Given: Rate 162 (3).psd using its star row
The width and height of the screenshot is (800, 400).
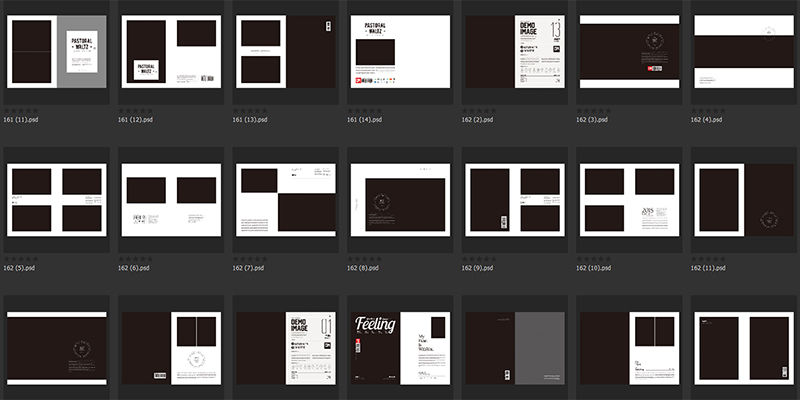Looking at the screenshot, I should tap(593, 111).
